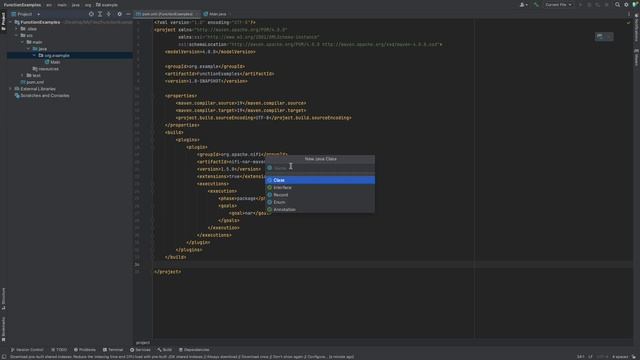The image size is (640, 360).
Task: Click FunctionExamples in navigation breadcrumb
Action: pyautogui.click(x=22, y=4)
